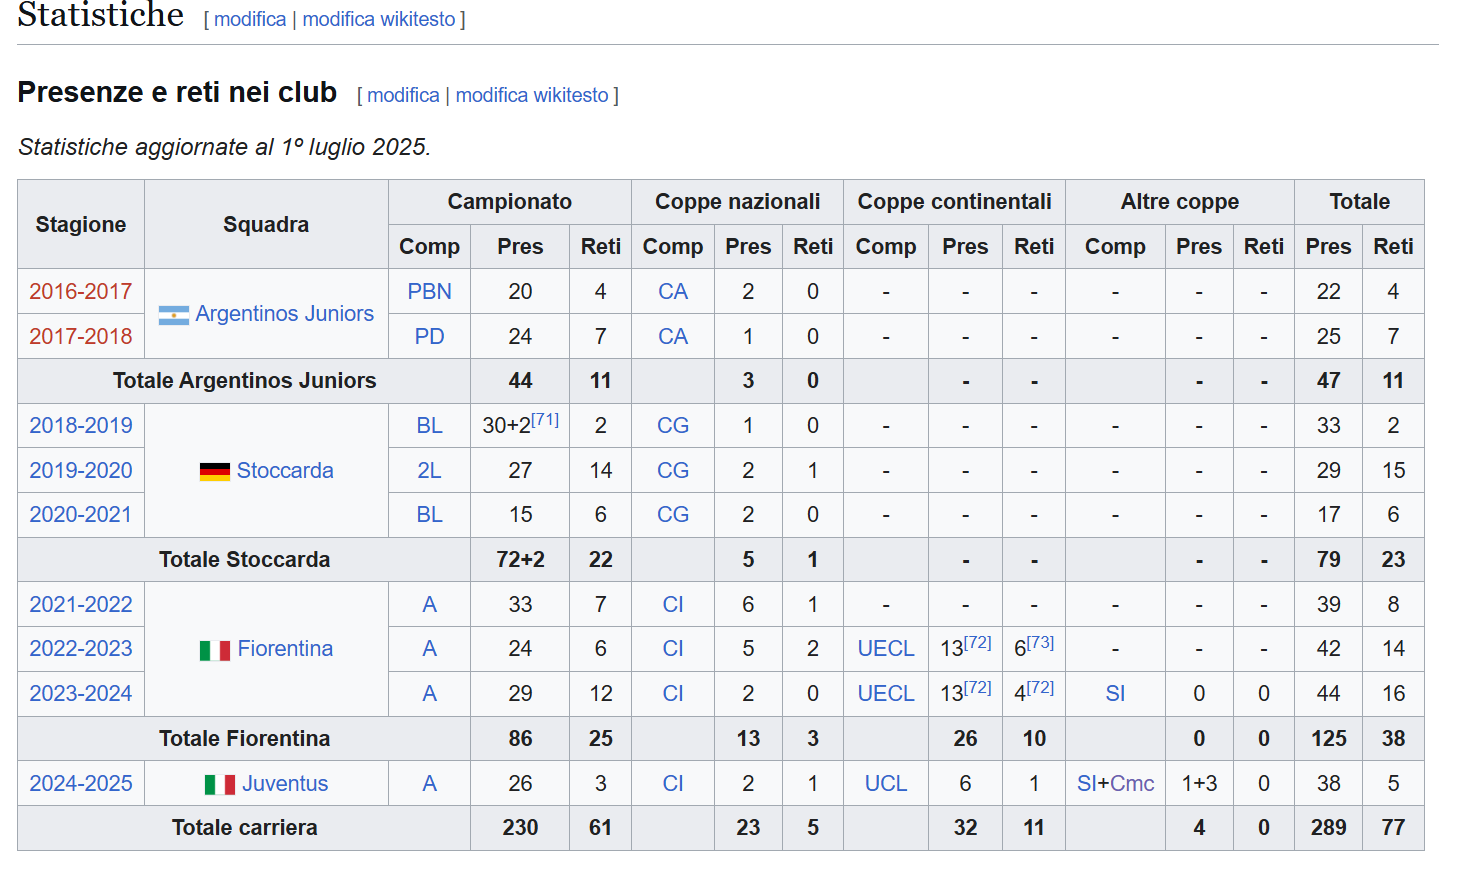Screen dimensions: 1470x885
Task: Open the Argentinos Juniors team link
Action: click(285, 314)
